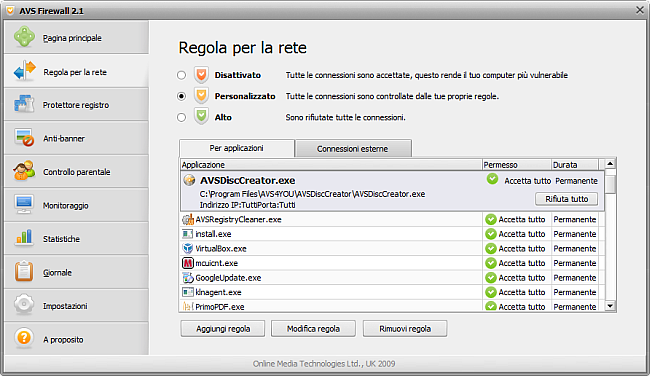
Task: Select the install.exe row name
Action: click(x=213, y=234)
